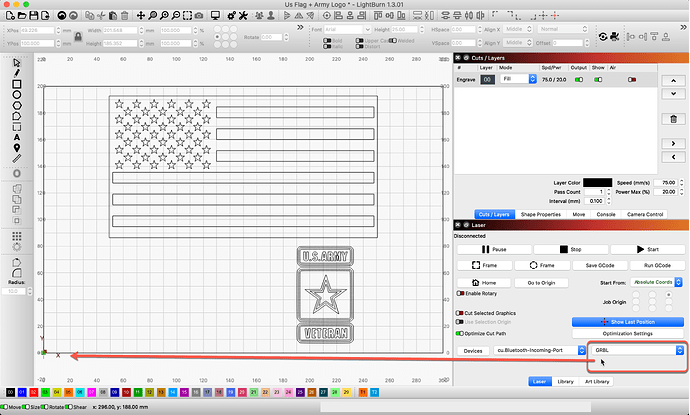Choose the Select arrow tool

click(x=17, y=62)
